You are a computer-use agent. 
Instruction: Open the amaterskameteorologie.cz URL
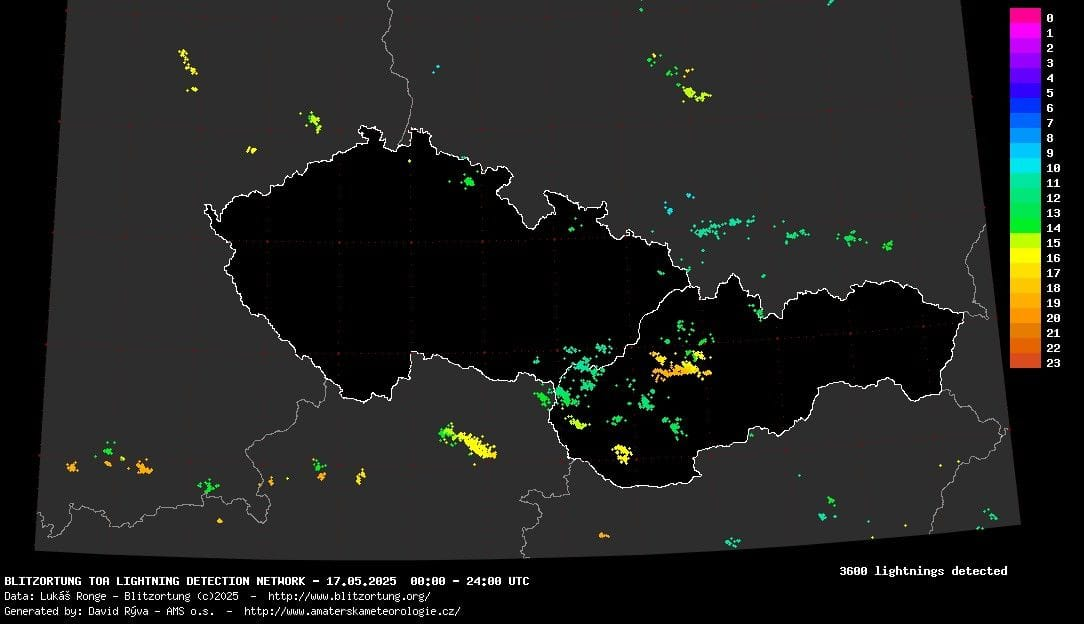click(352, 611)
